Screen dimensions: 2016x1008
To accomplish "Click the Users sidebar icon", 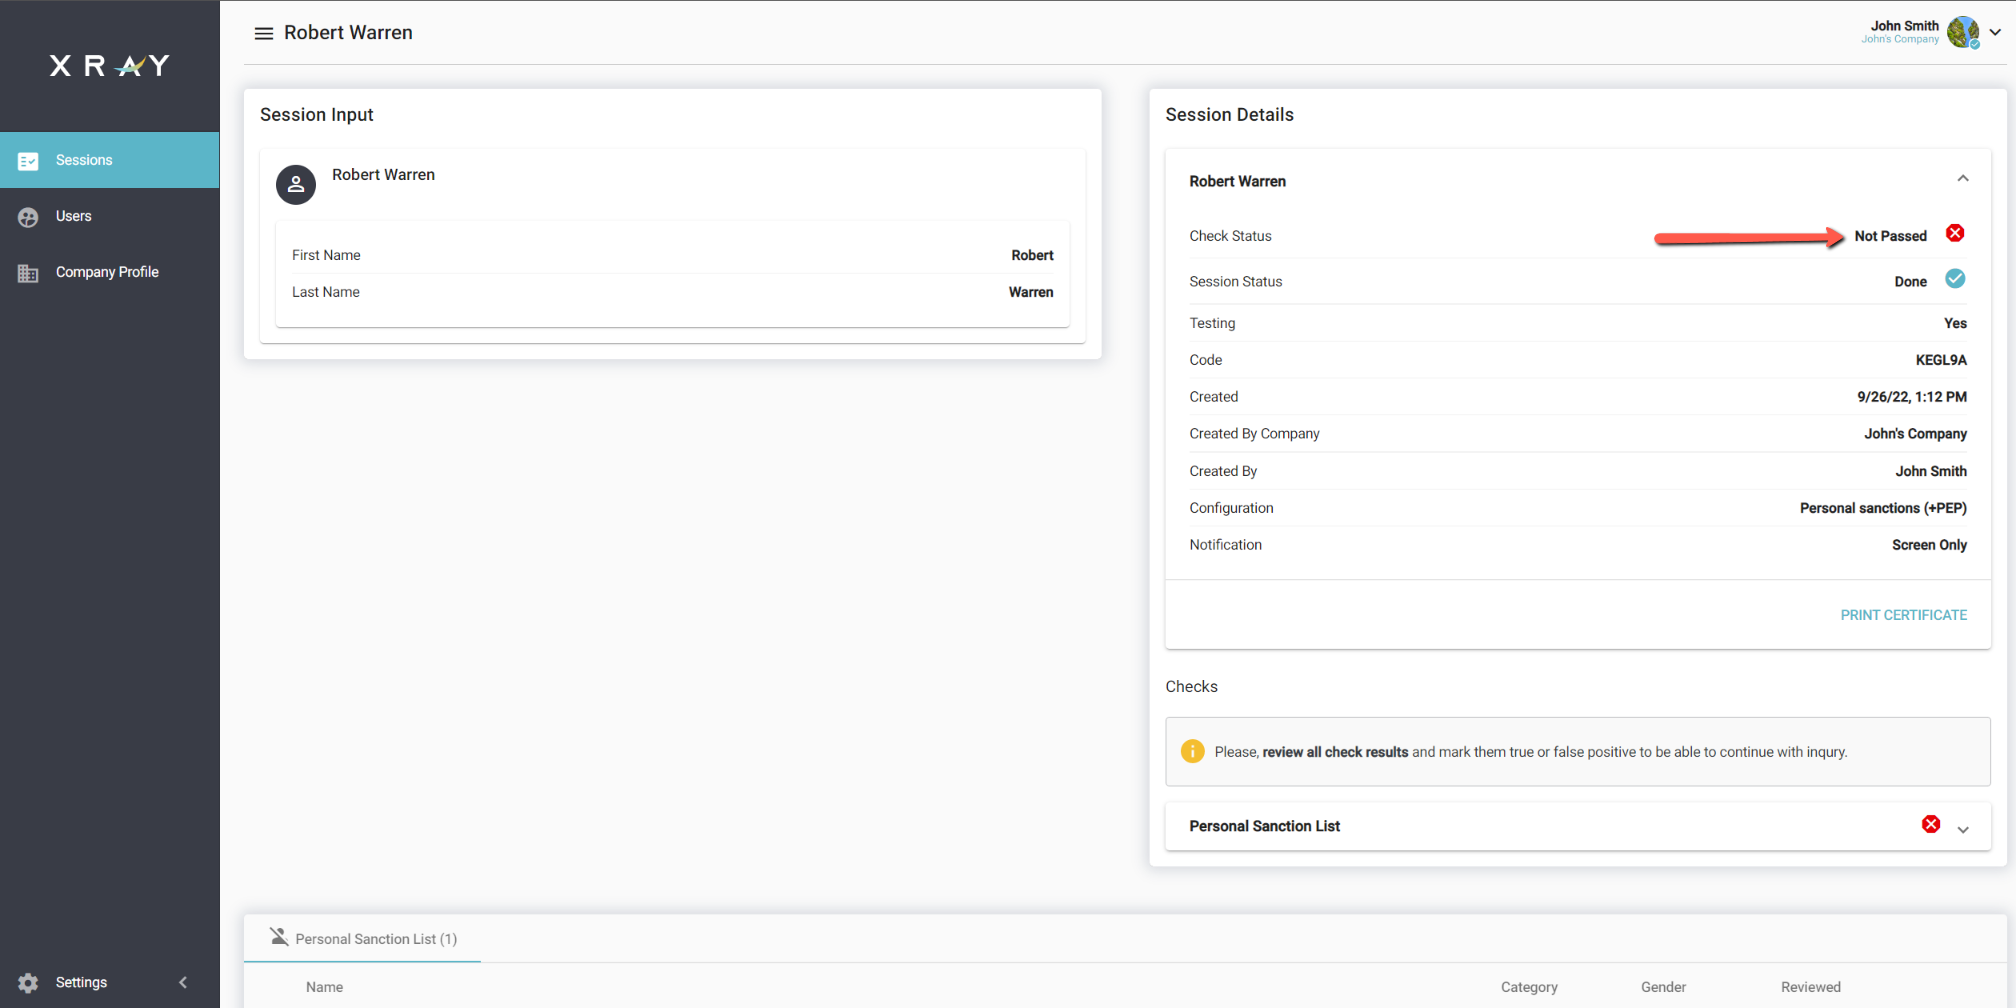I will 28,217.
